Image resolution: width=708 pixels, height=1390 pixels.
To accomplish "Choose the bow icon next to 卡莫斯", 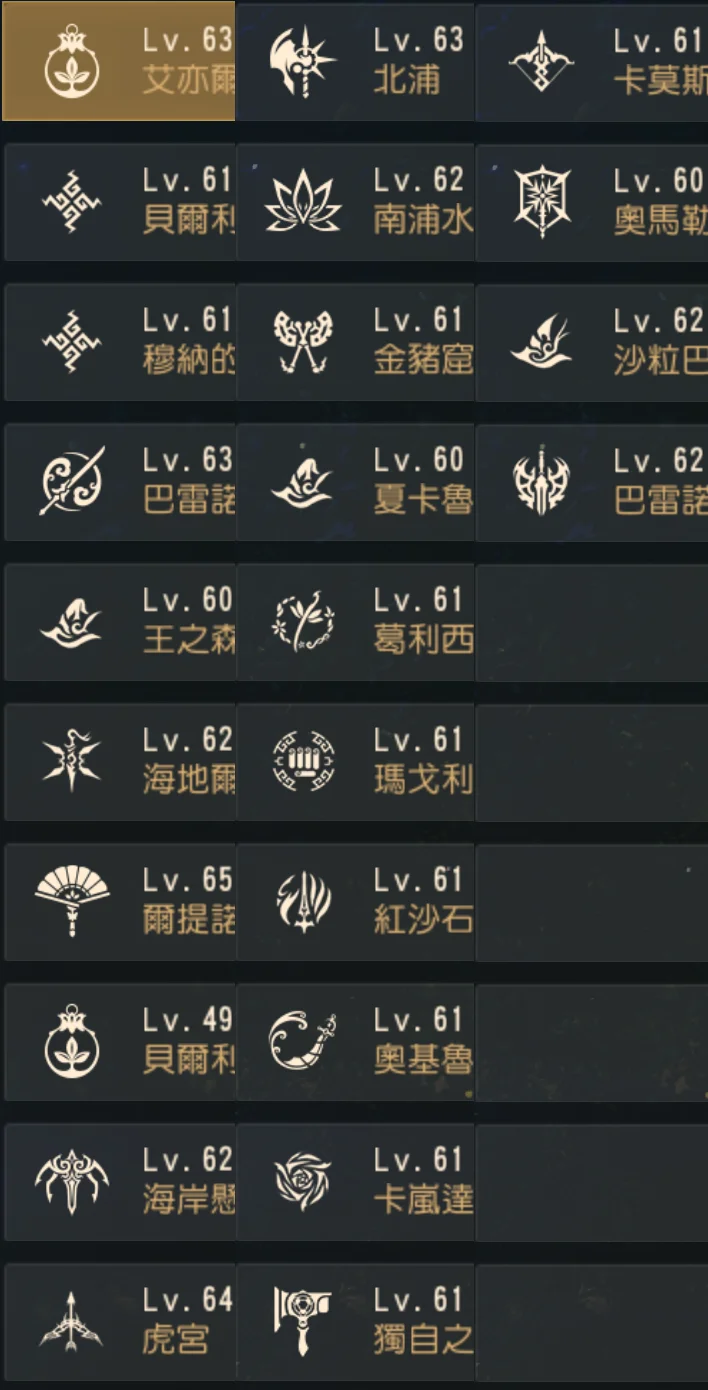I will pyautogui.click(x=541, y=62).
